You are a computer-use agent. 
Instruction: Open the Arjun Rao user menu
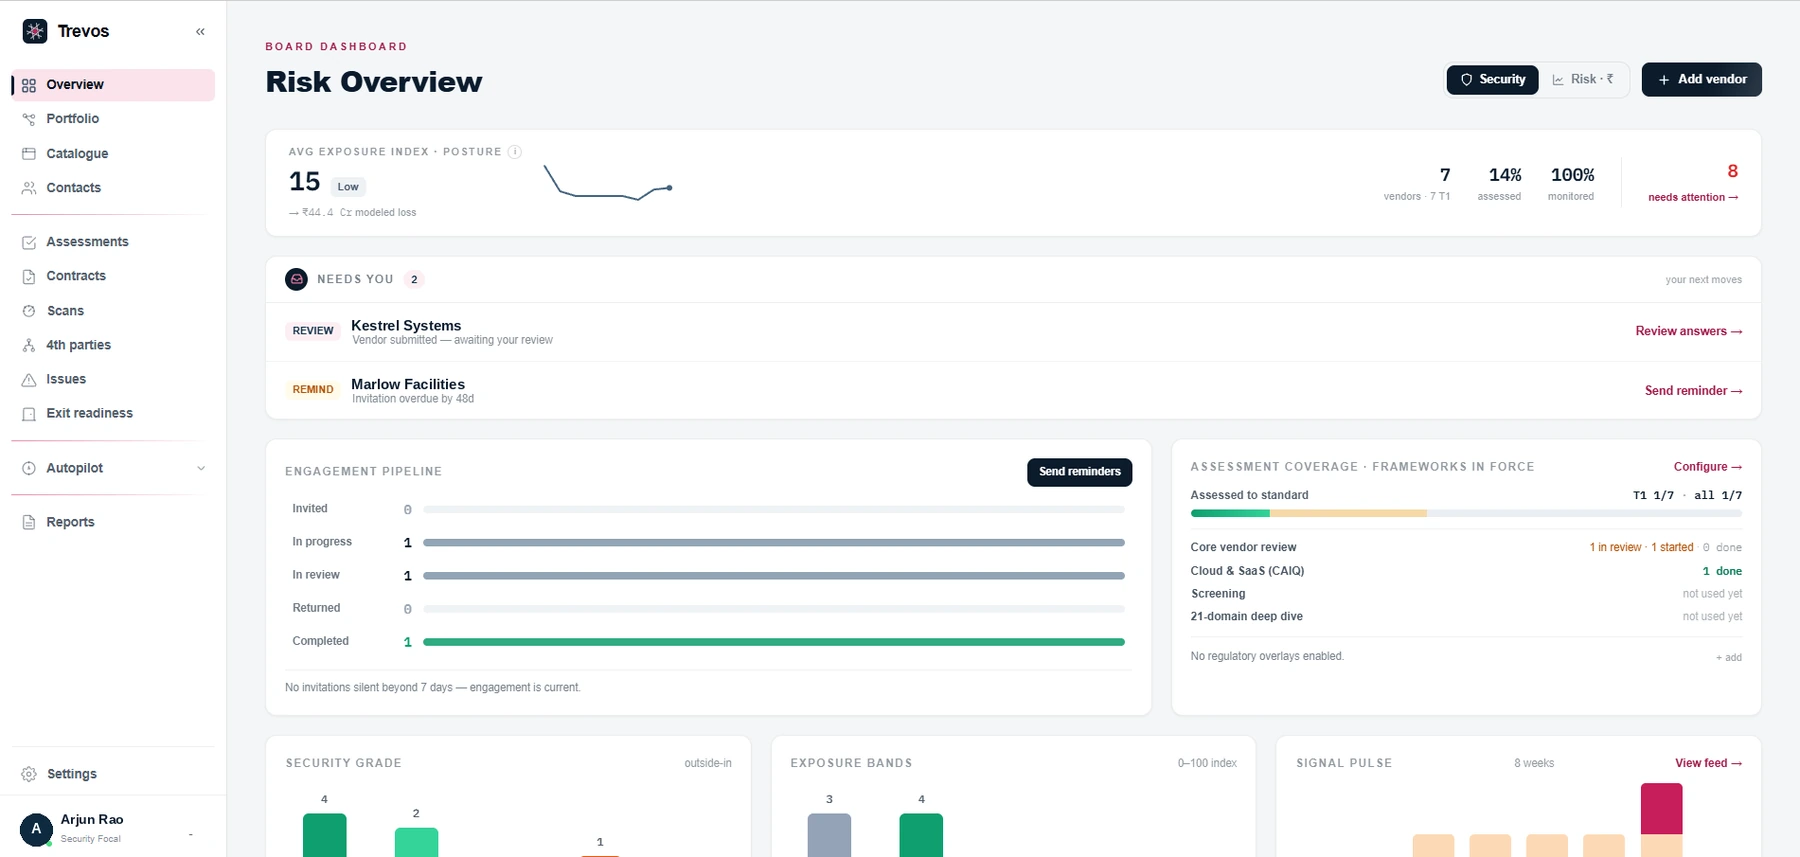113,828
